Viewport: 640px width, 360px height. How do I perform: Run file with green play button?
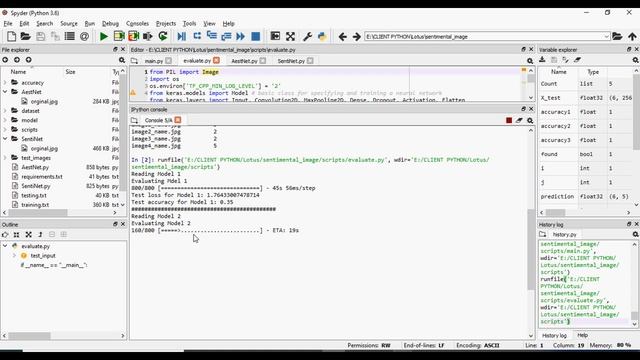(104, 36)
